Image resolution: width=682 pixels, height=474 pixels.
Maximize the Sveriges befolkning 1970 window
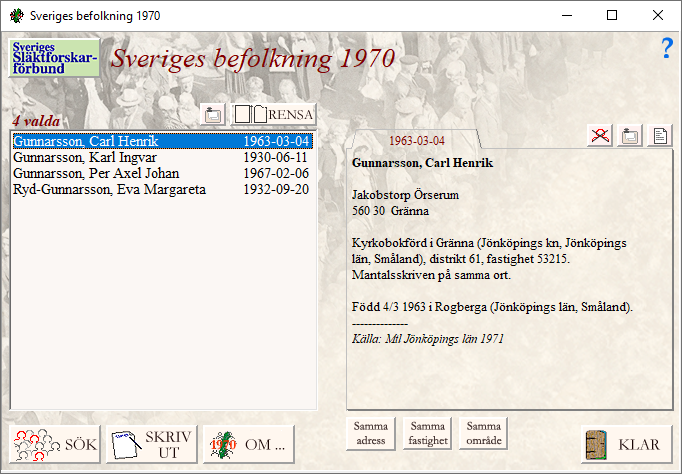click(612, 16)
